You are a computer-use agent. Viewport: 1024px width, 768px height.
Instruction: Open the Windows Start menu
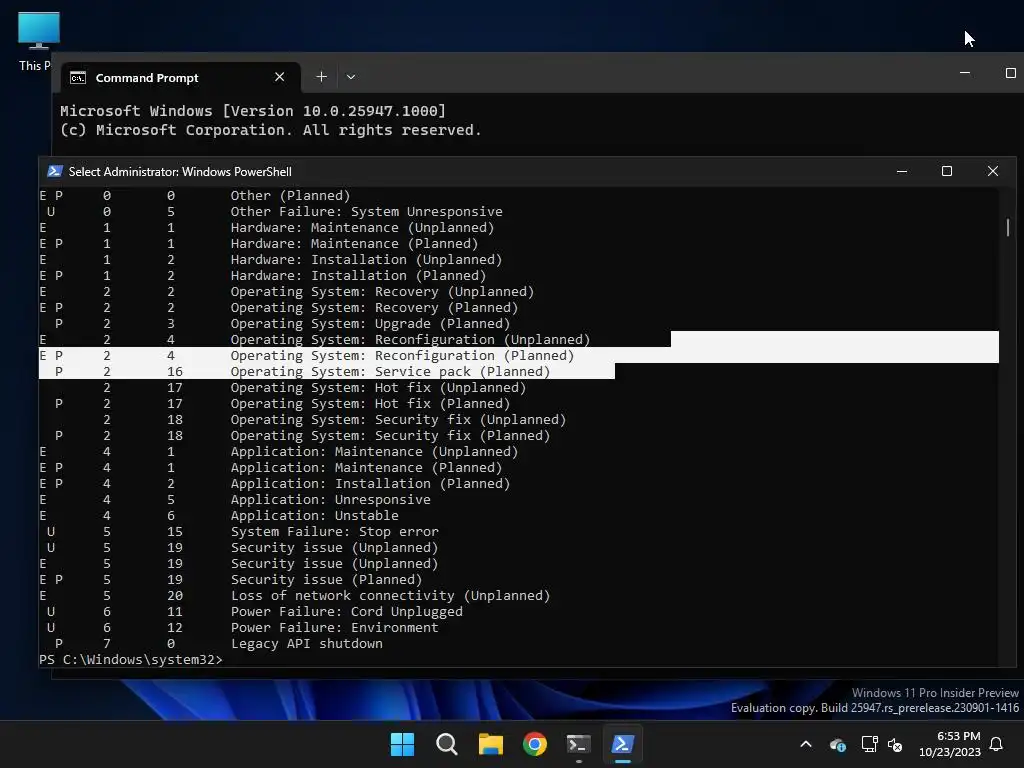click(x=402, y=744)
